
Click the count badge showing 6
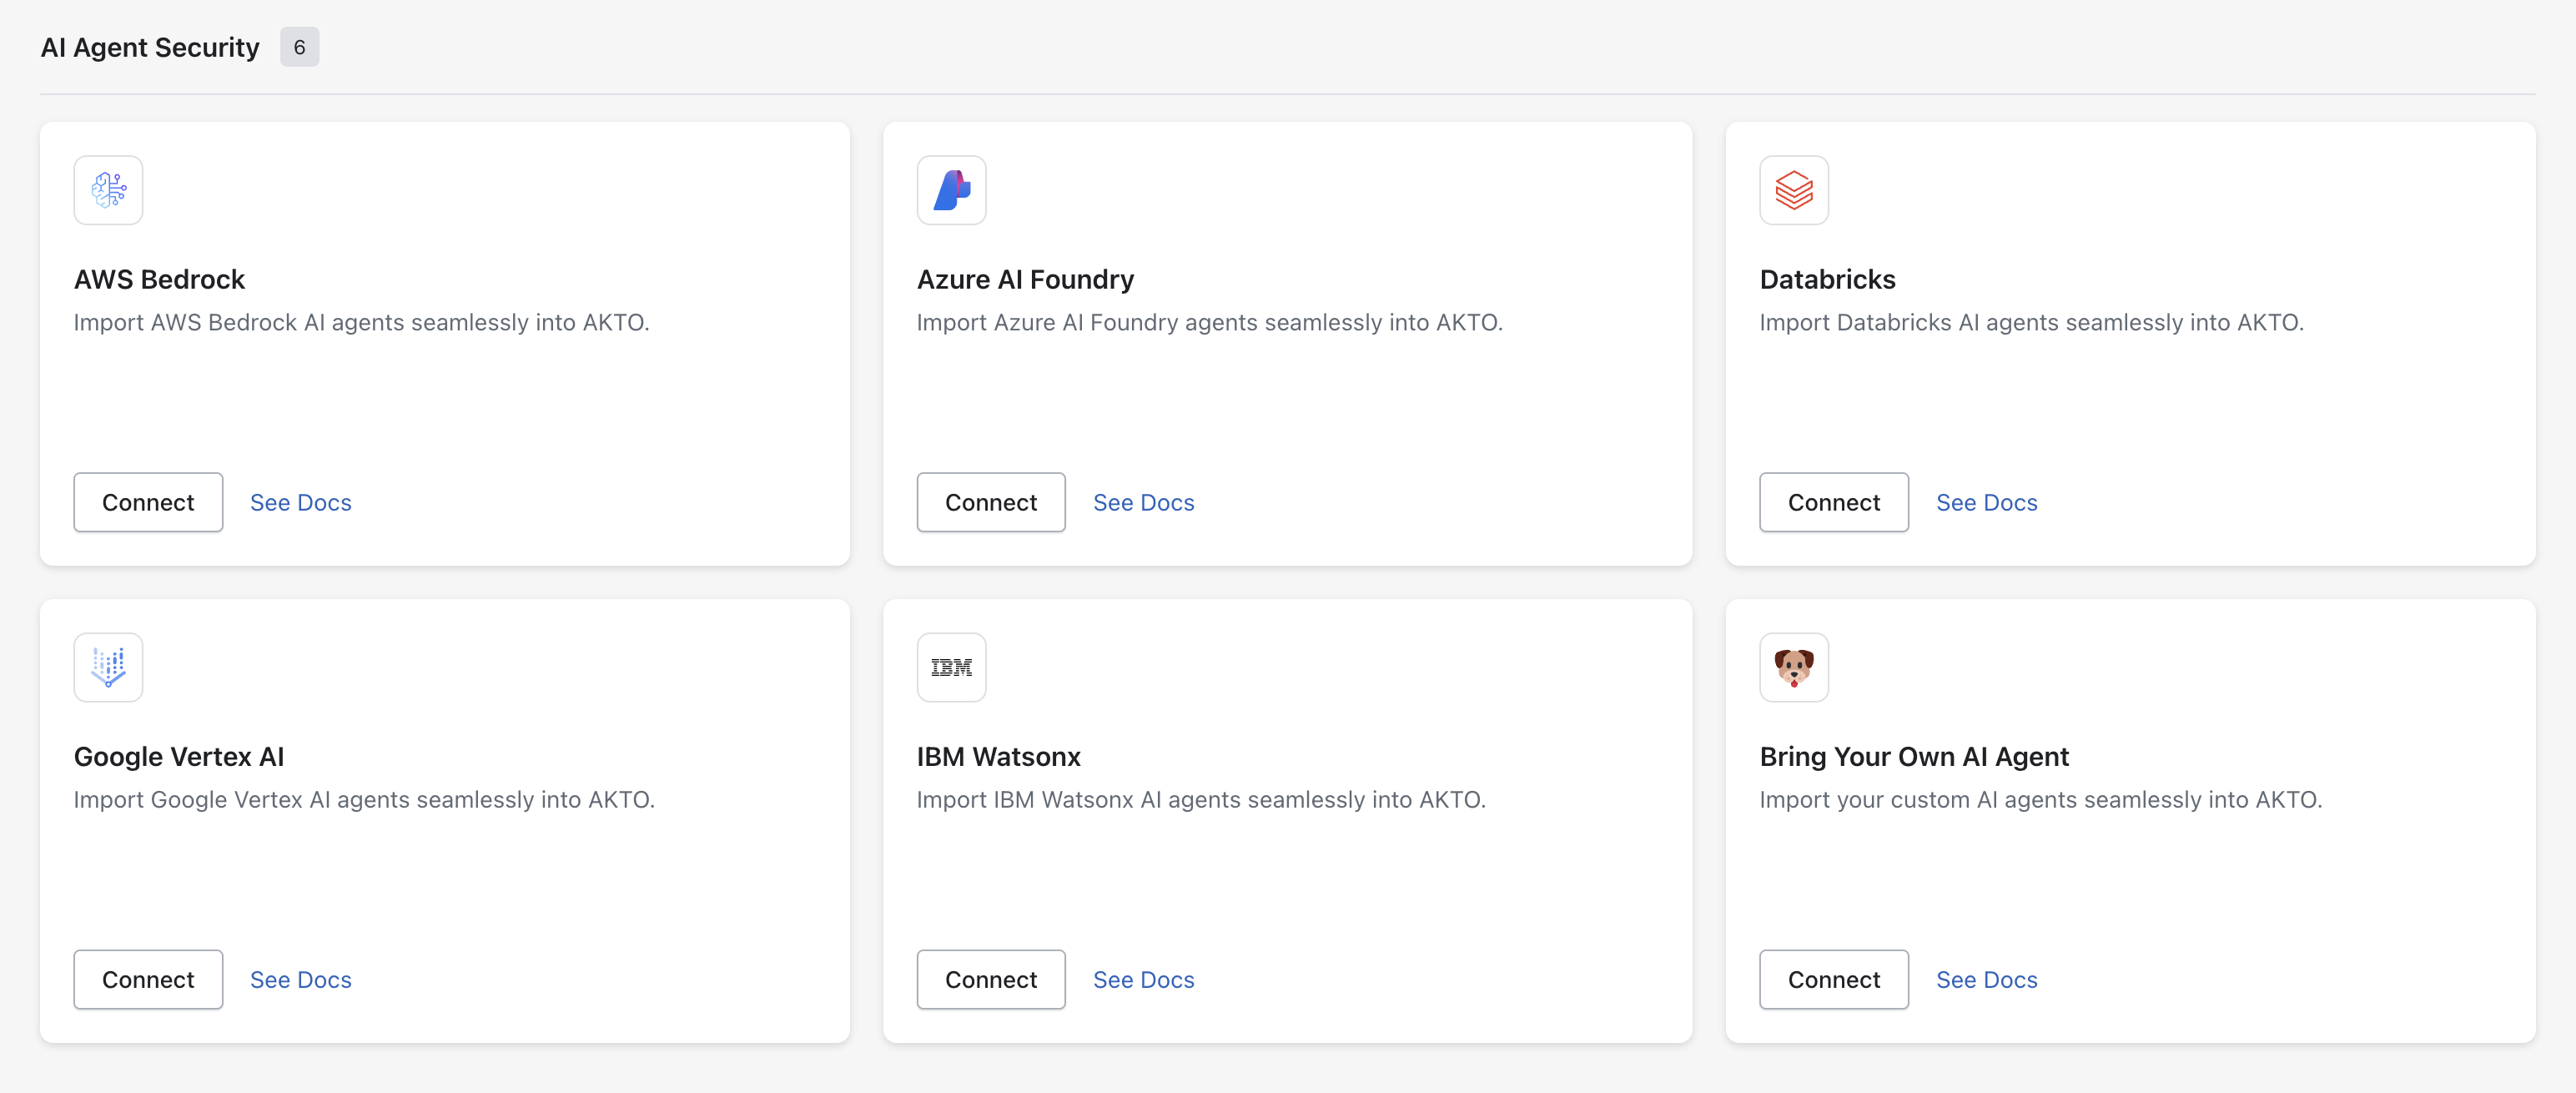click(299, 47)
